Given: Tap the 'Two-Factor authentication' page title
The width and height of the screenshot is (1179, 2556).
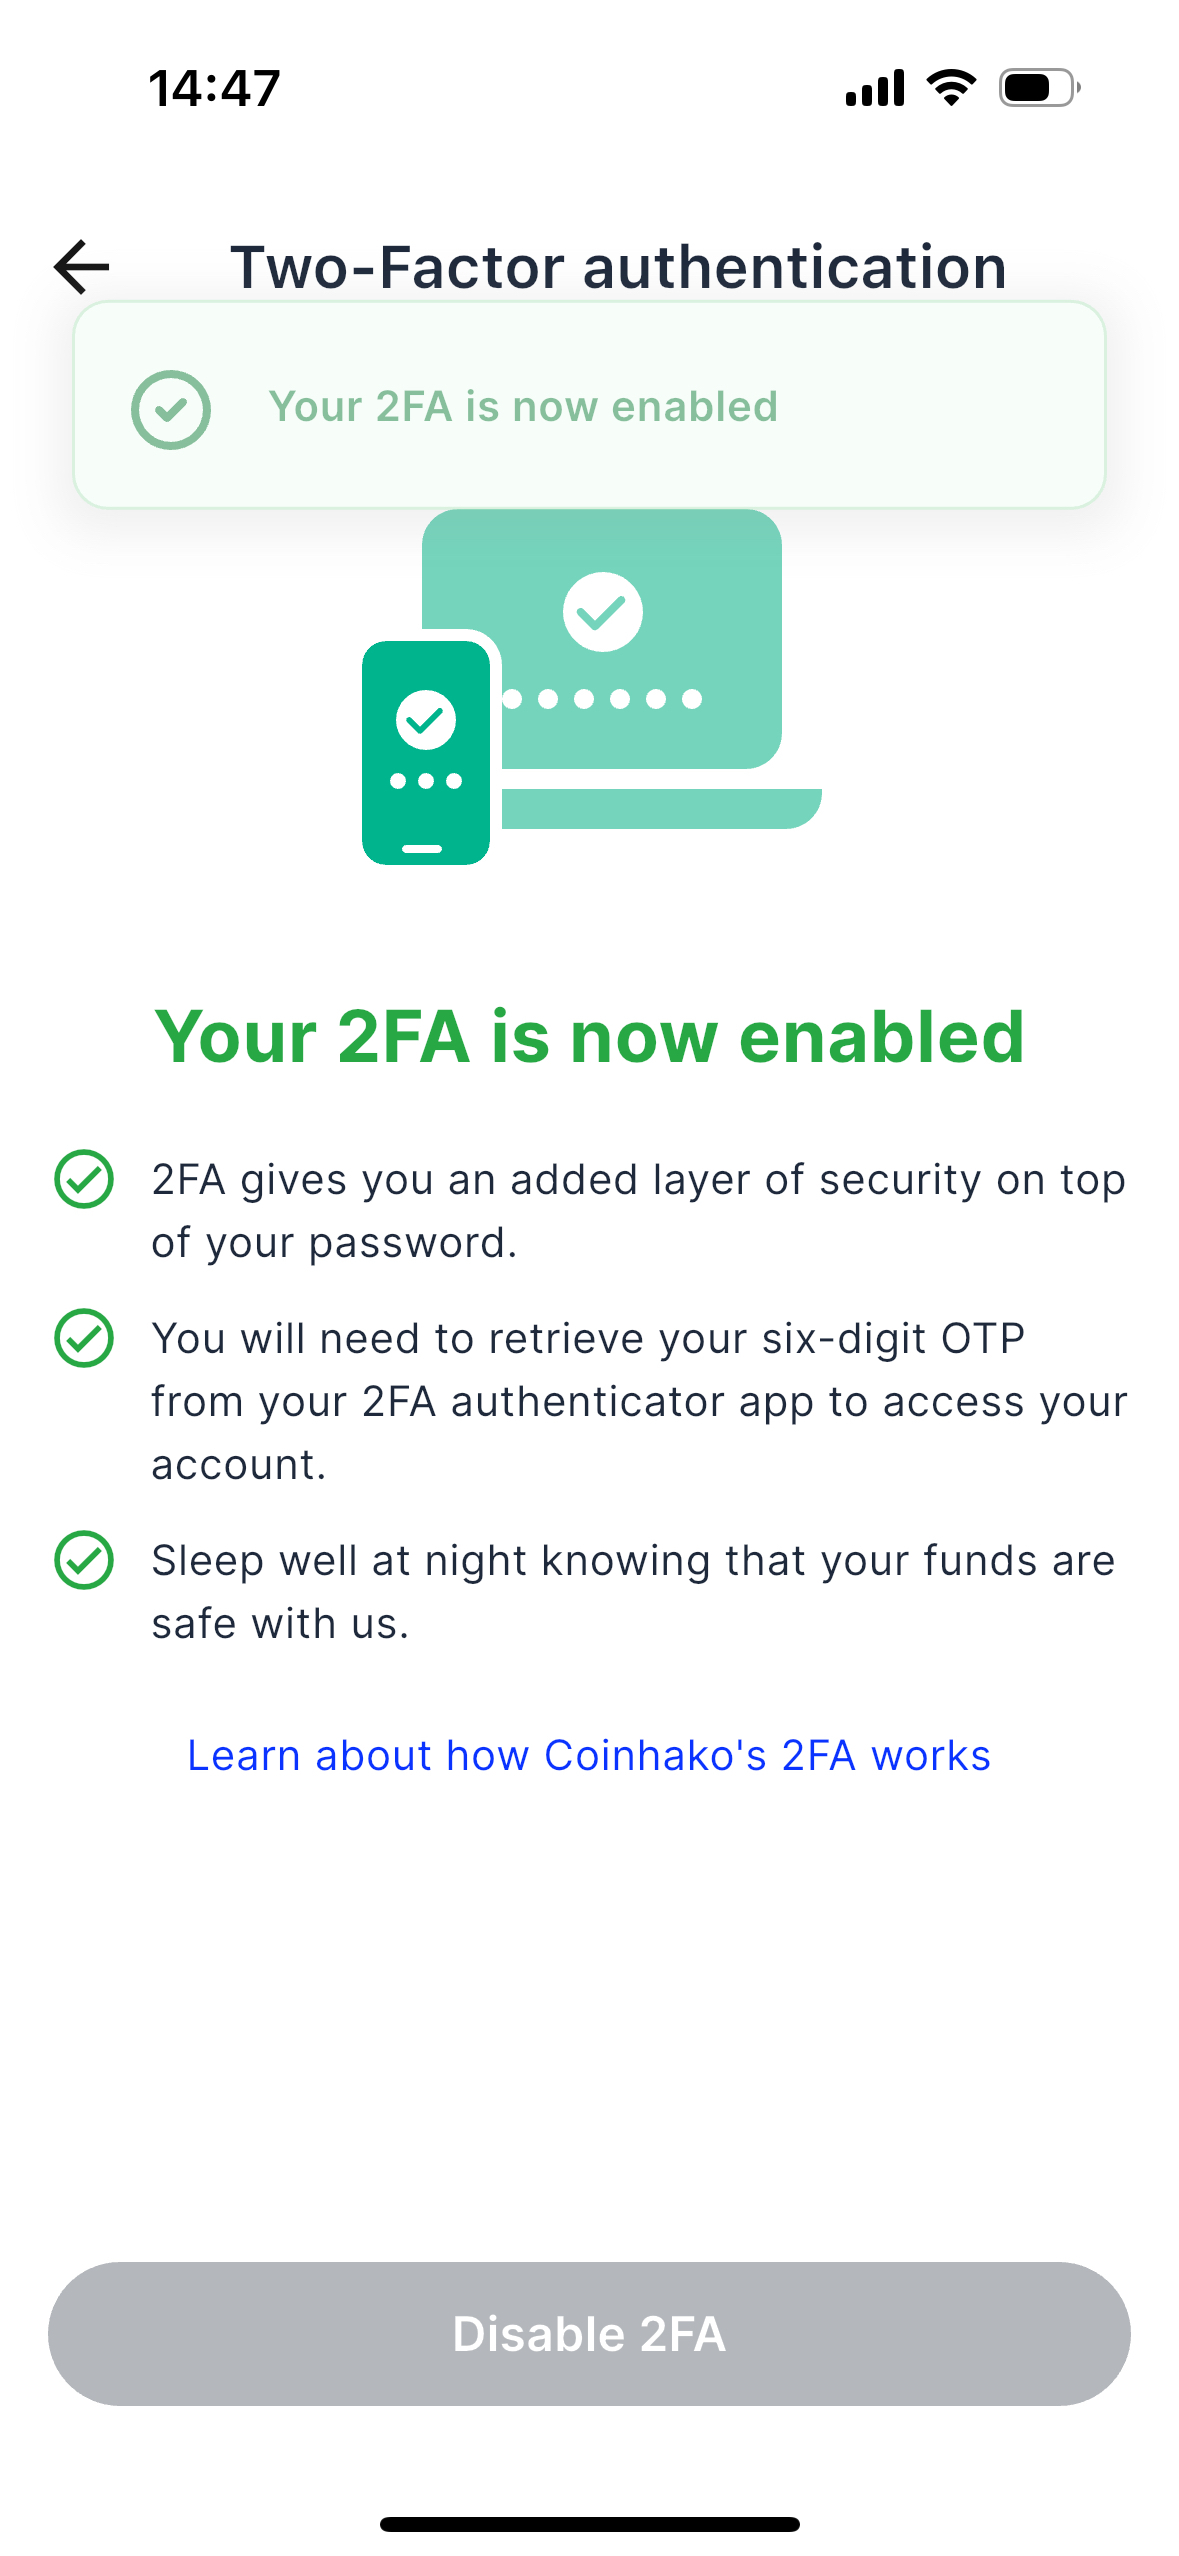Looking at the screenshot, I should coord(618,267).
